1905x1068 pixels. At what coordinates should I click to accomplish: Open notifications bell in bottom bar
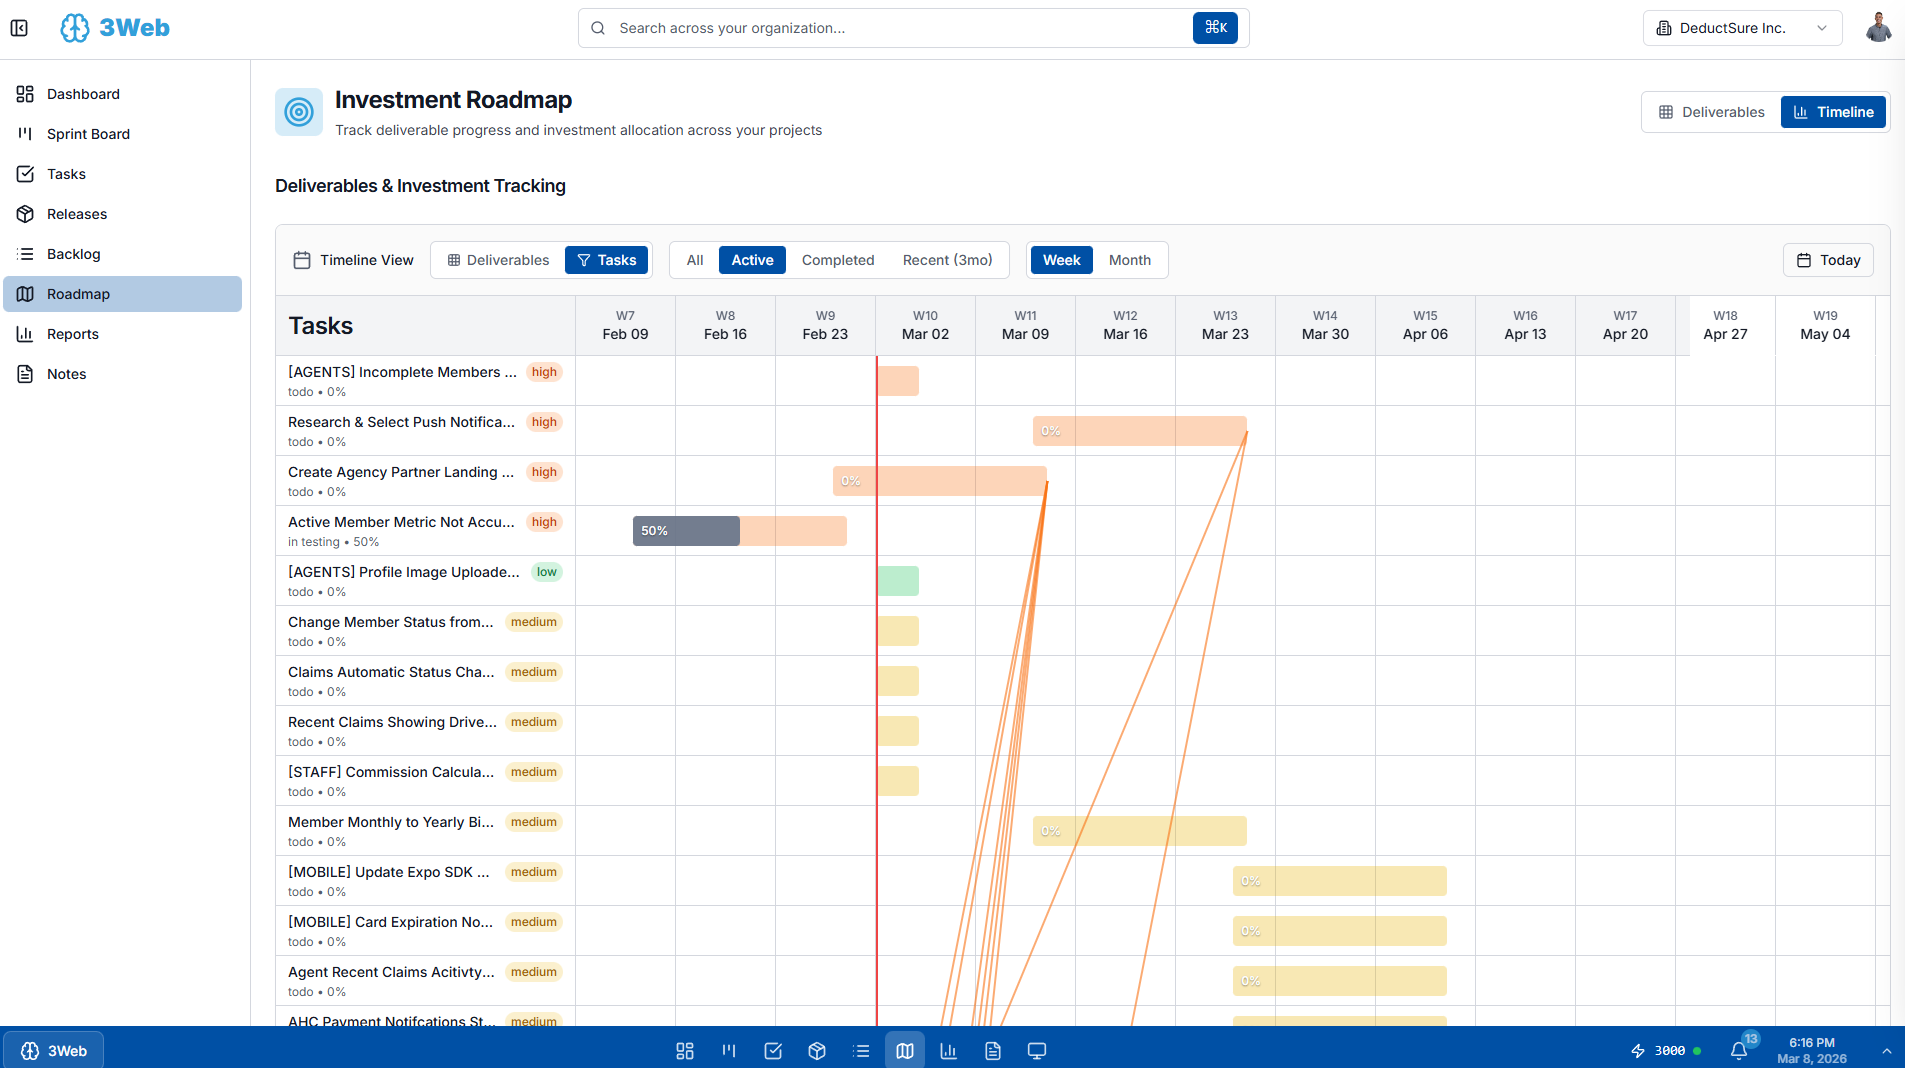[x=1739, y=1050]
